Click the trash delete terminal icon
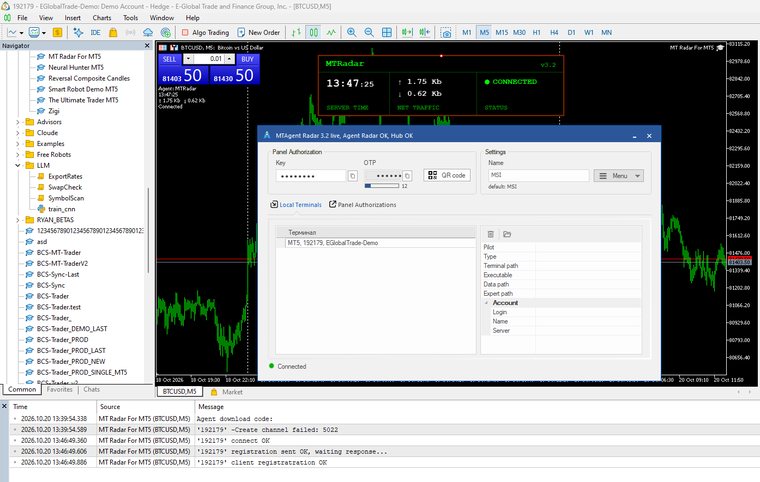Screen dimensions: 760x482 (x=491, y=234)
